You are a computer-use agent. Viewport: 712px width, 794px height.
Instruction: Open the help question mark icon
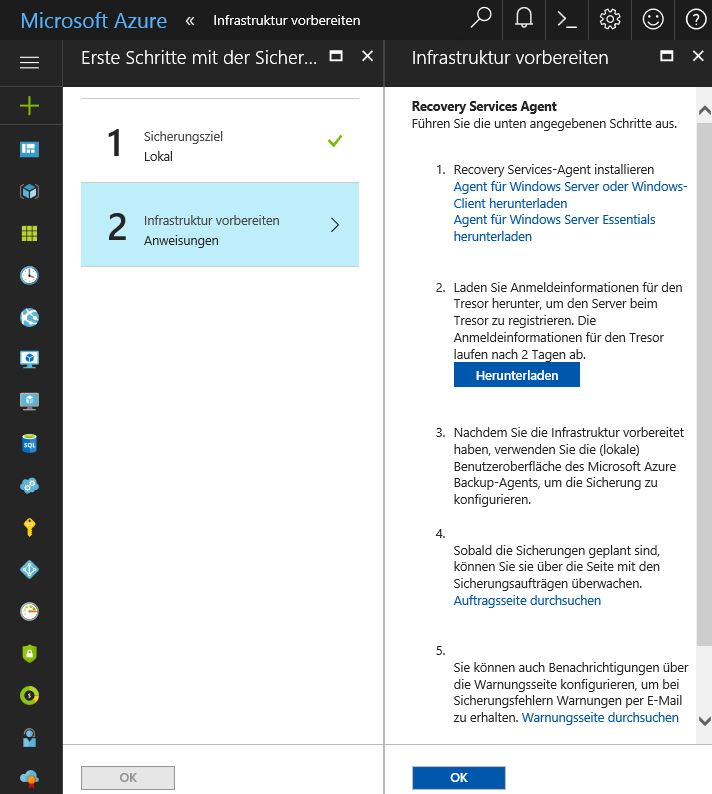(x=696, y=19)
